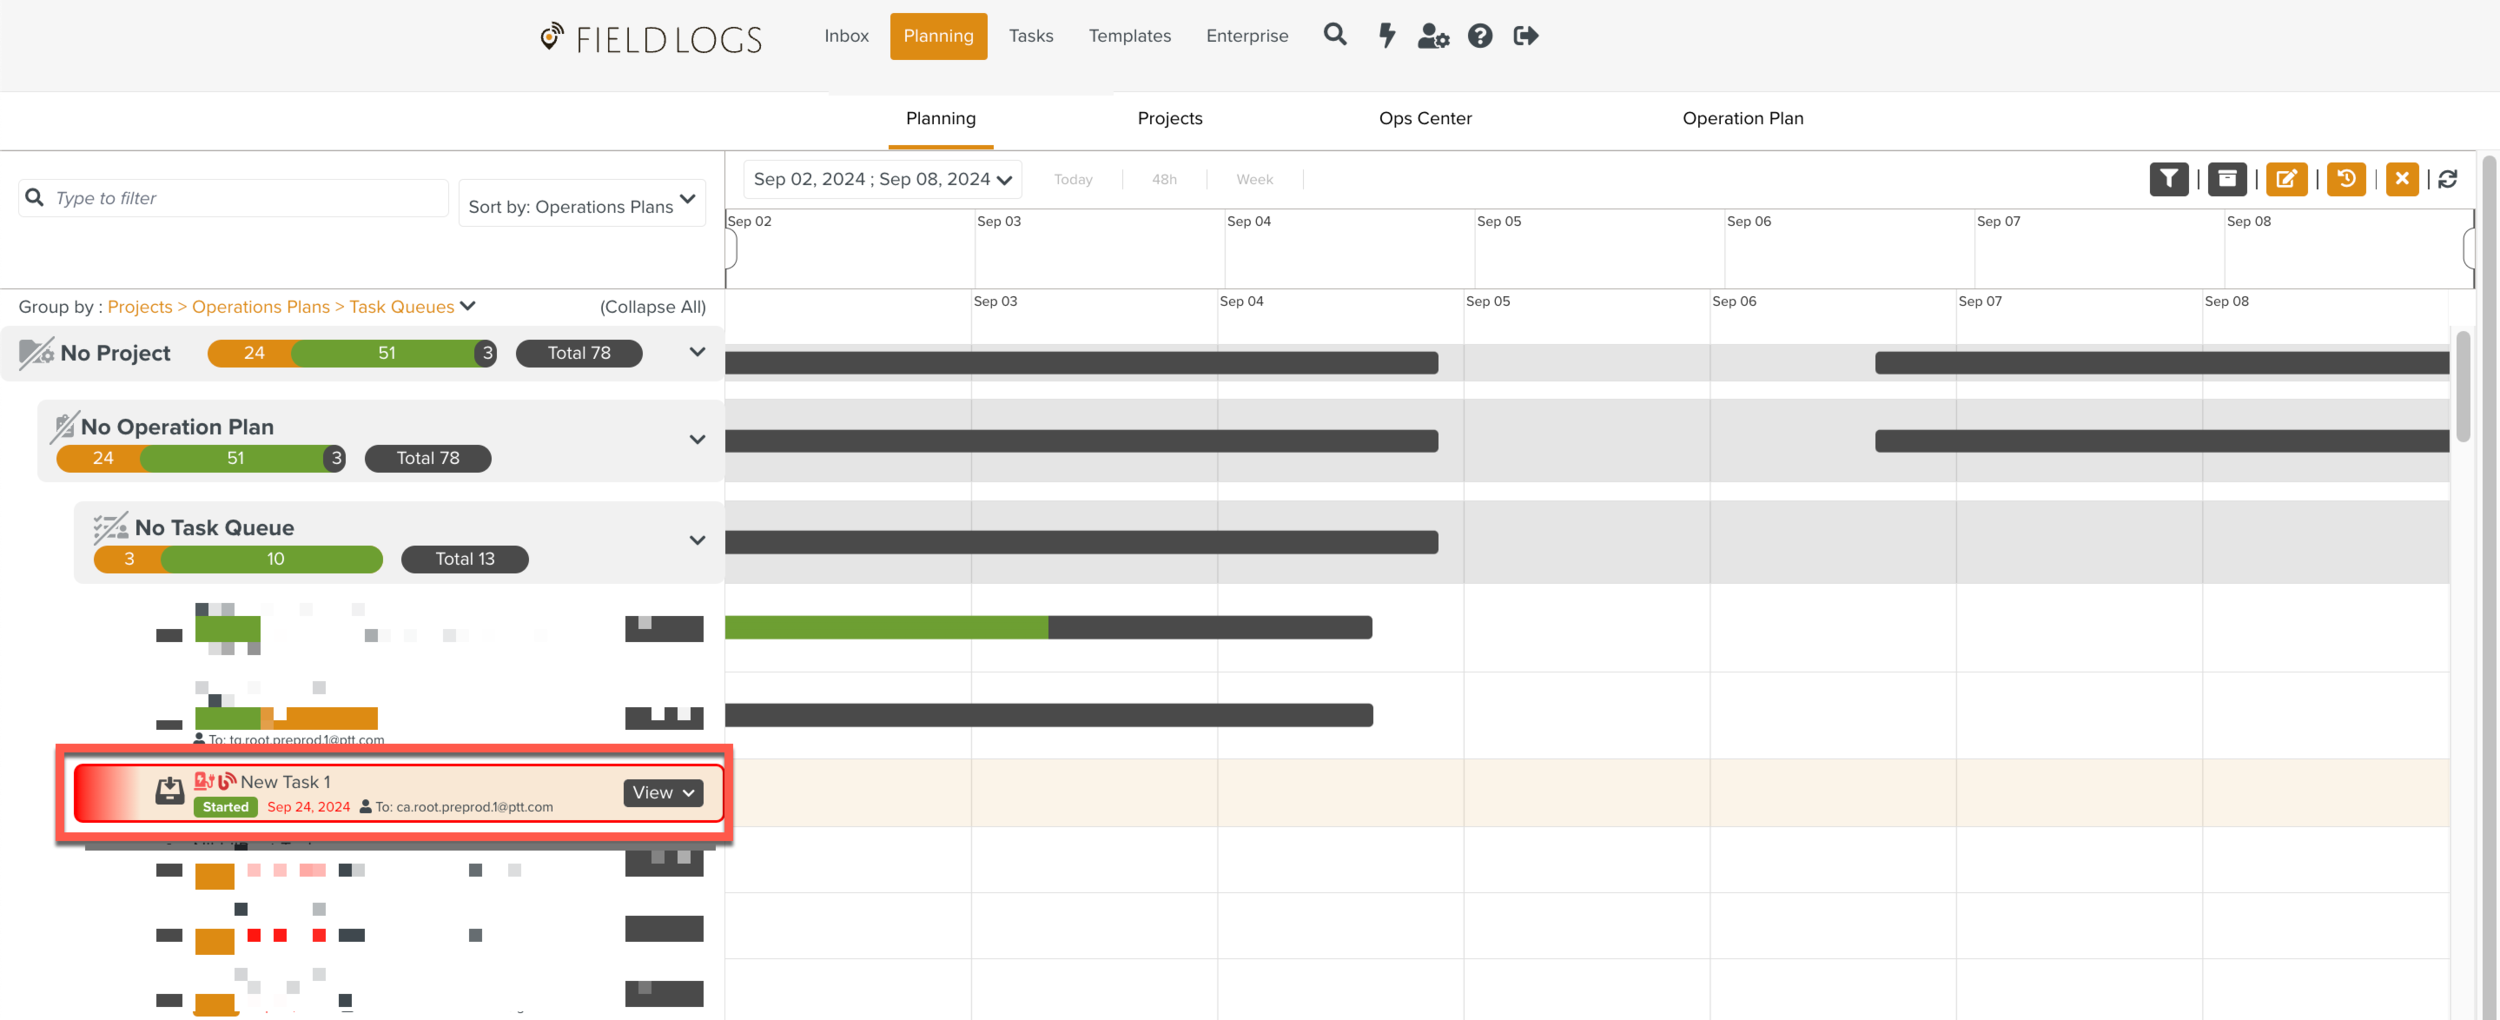Open the user settings icon
This screenshot has width=2500, height=1020.
coord(1433,36)
